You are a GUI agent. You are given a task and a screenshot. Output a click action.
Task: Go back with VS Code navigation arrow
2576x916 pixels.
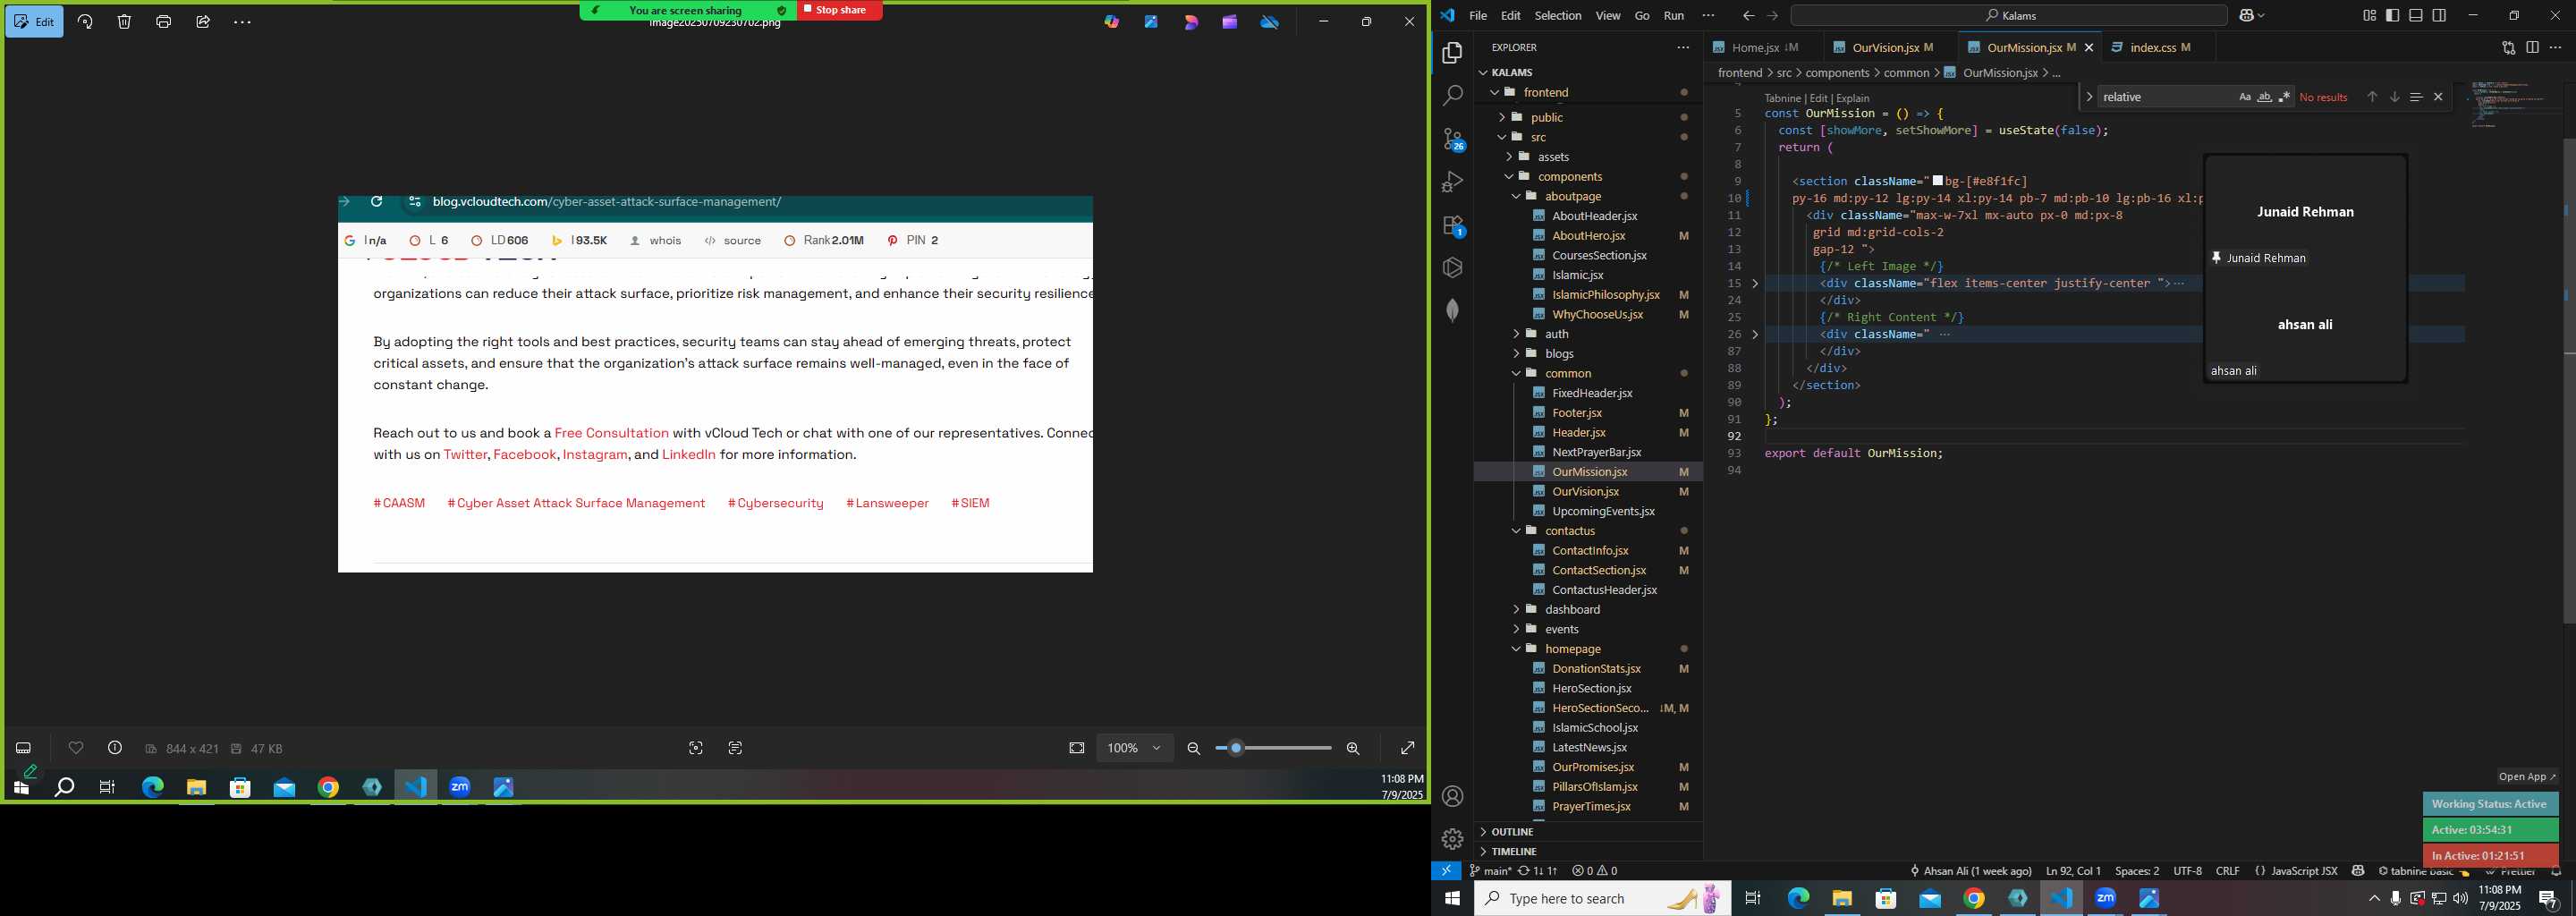(1748, 16)
